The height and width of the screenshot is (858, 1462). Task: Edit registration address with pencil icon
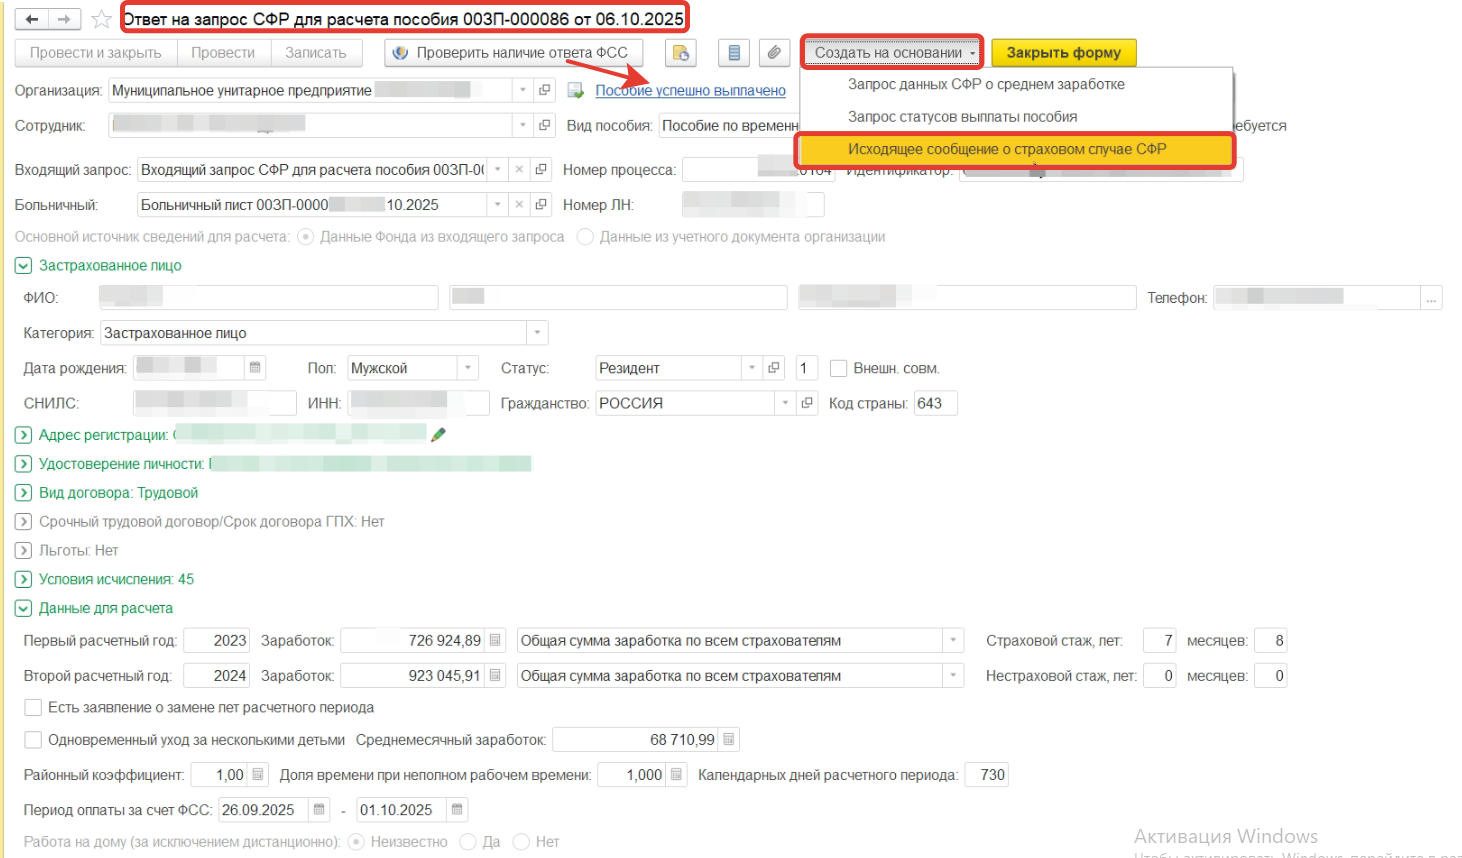[438, 434]
